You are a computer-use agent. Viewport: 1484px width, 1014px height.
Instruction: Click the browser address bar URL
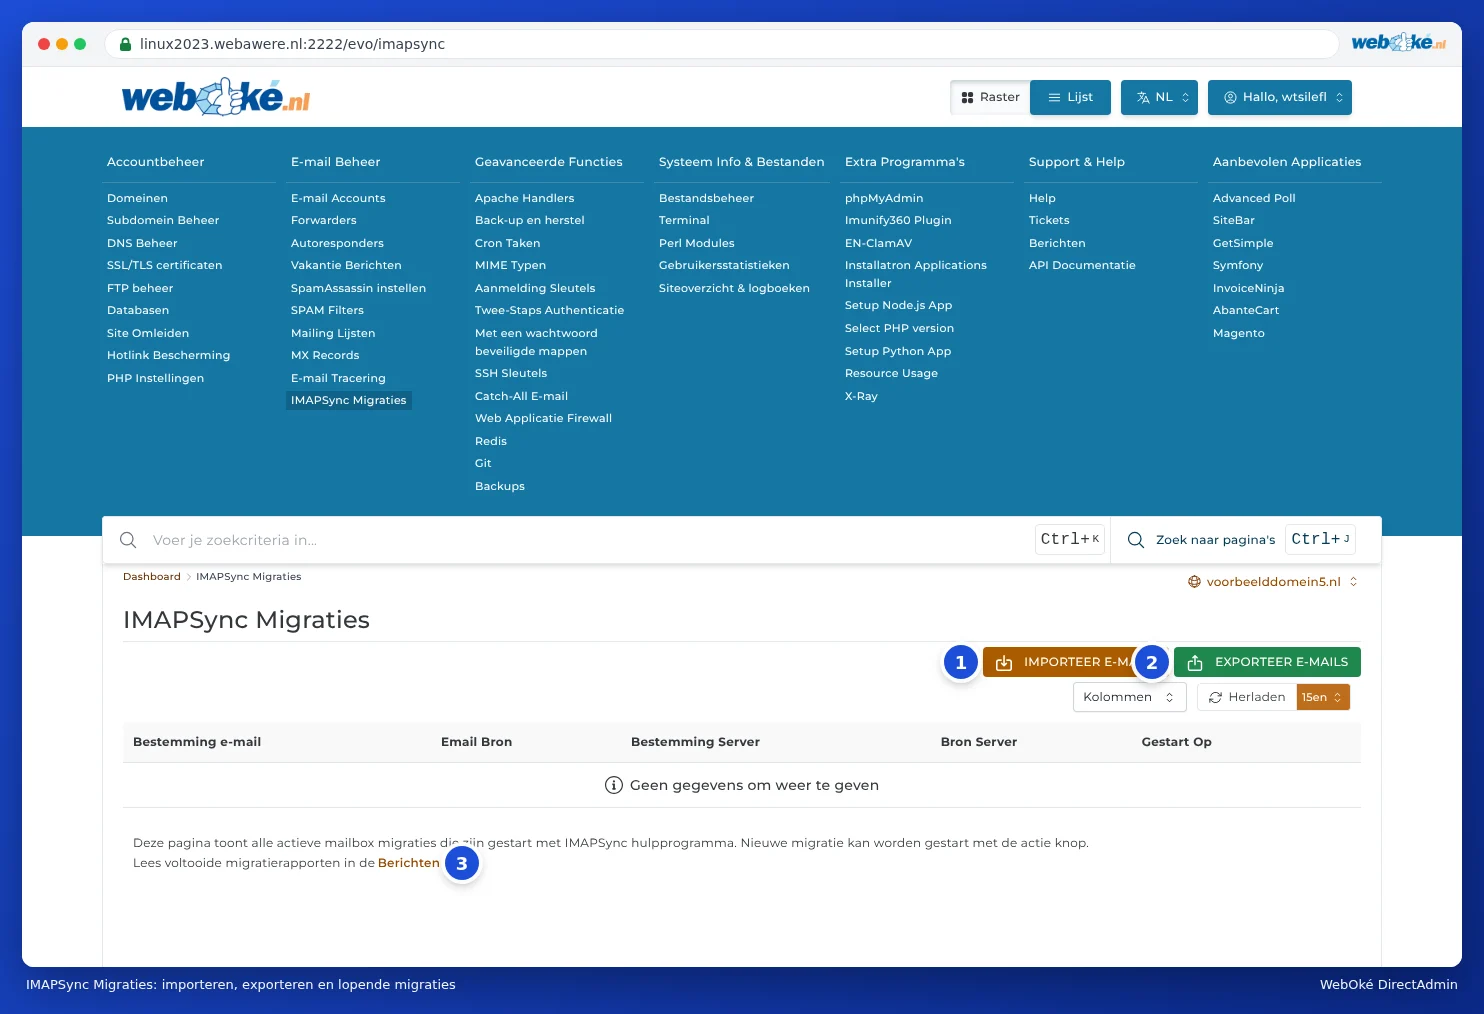292,44
